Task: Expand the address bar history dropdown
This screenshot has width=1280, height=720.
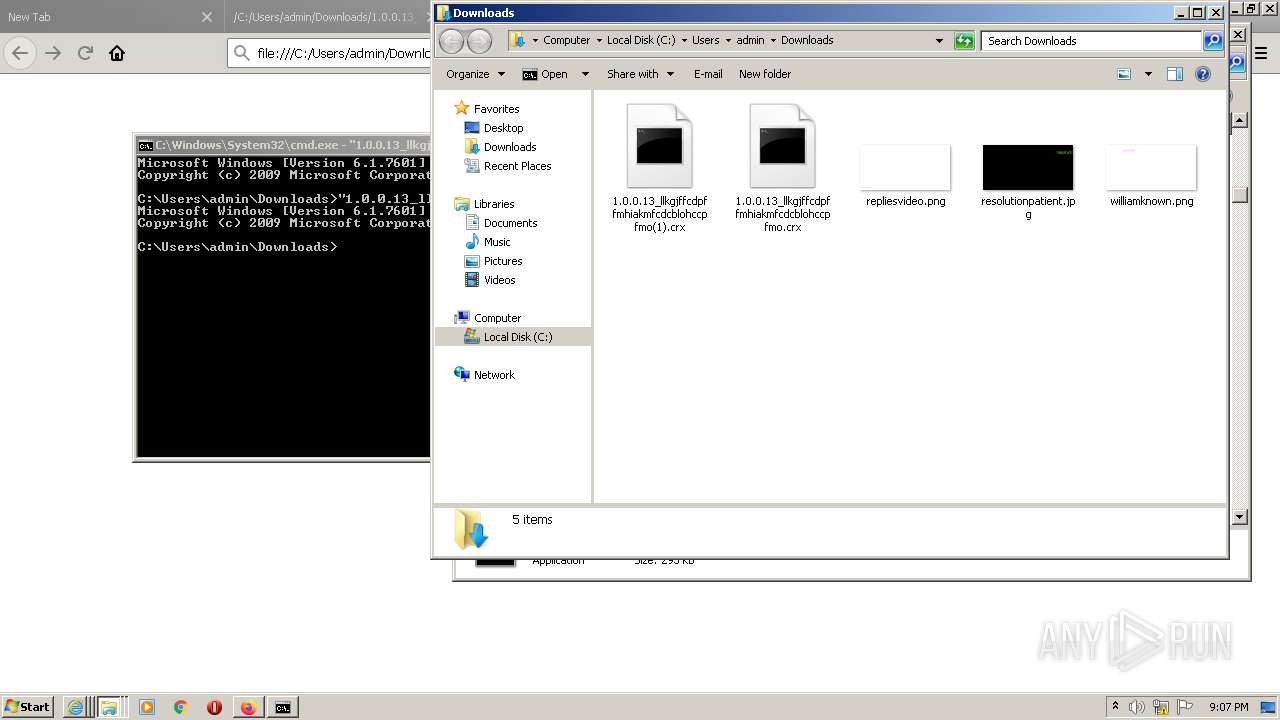Action: 939,41
